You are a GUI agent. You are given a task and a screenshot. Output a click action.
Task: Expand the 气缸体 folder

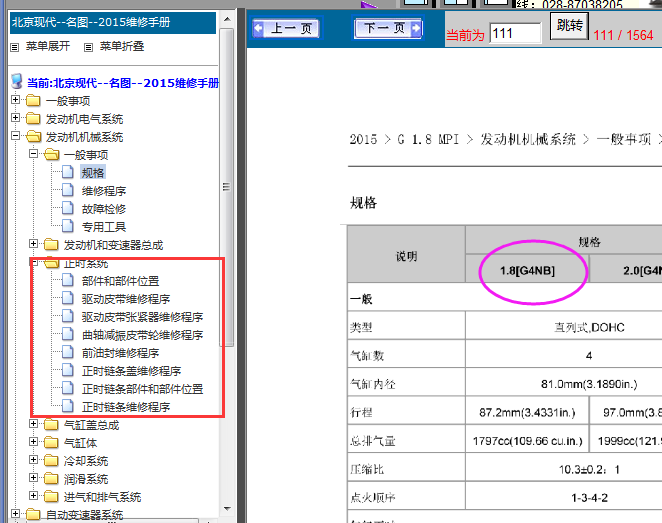(x=34, y=442)
